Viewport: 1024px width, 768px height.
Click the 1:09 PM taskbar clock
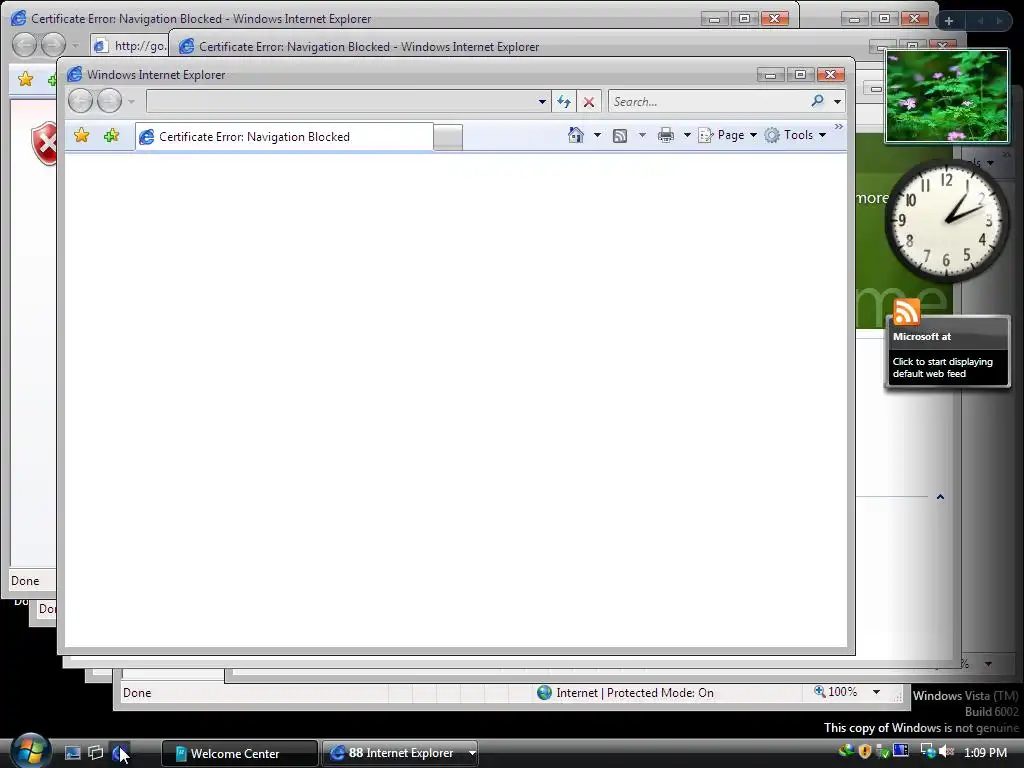pyautogui.click(x=985, y=752)
